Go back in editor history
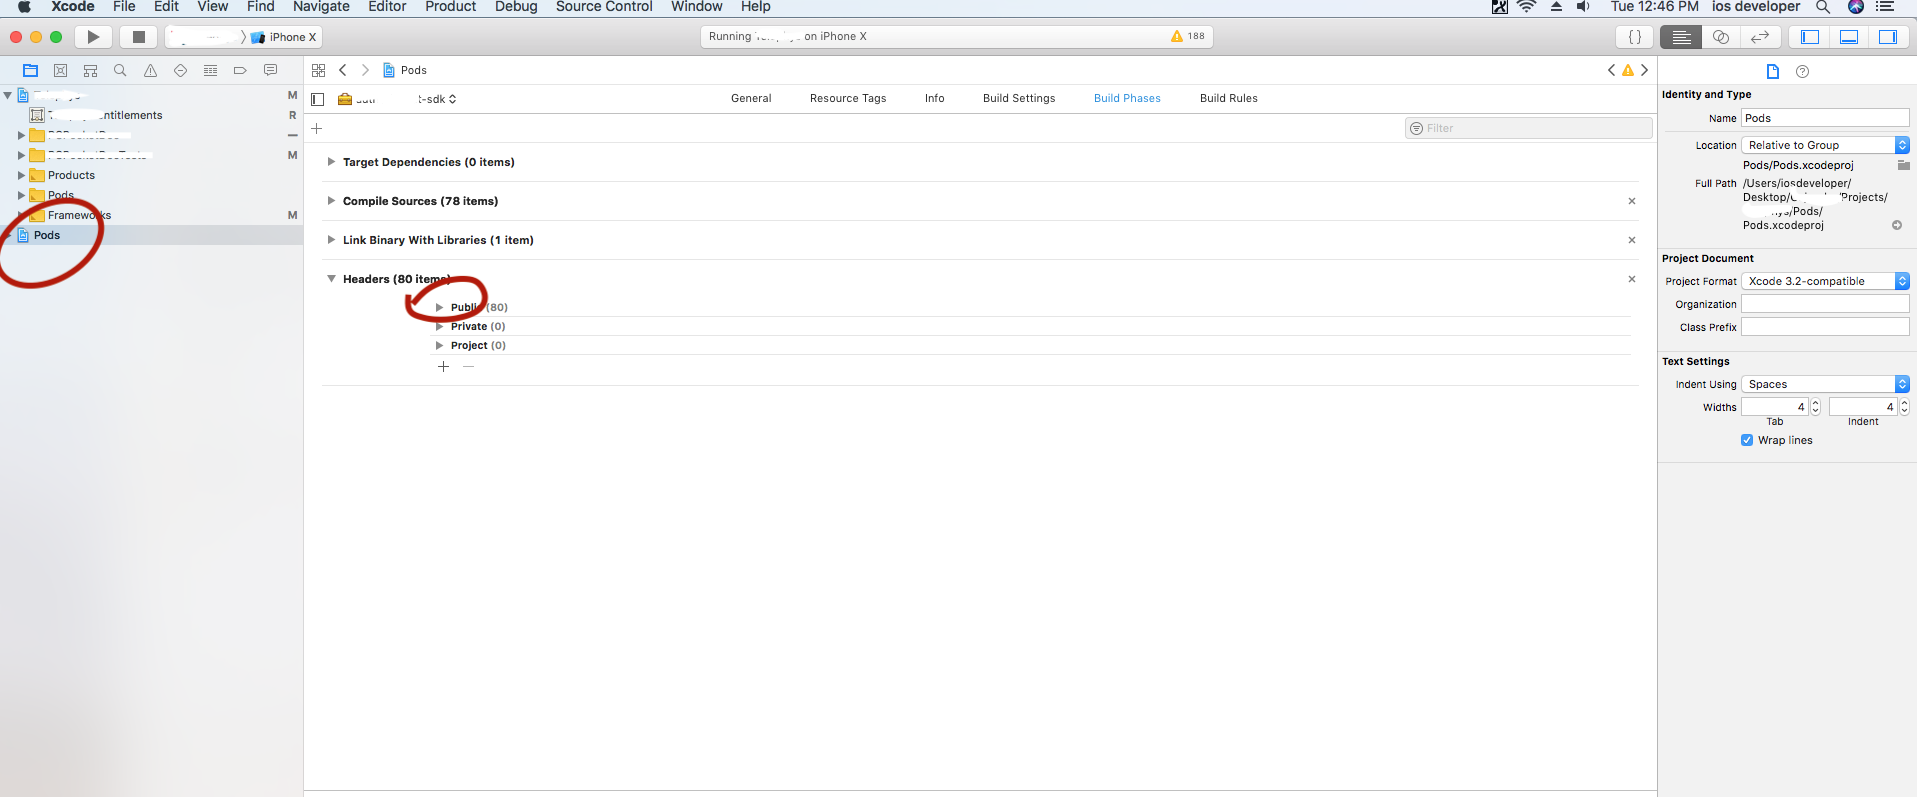Viewport: 1917px width, 797px height. point(343,70)
